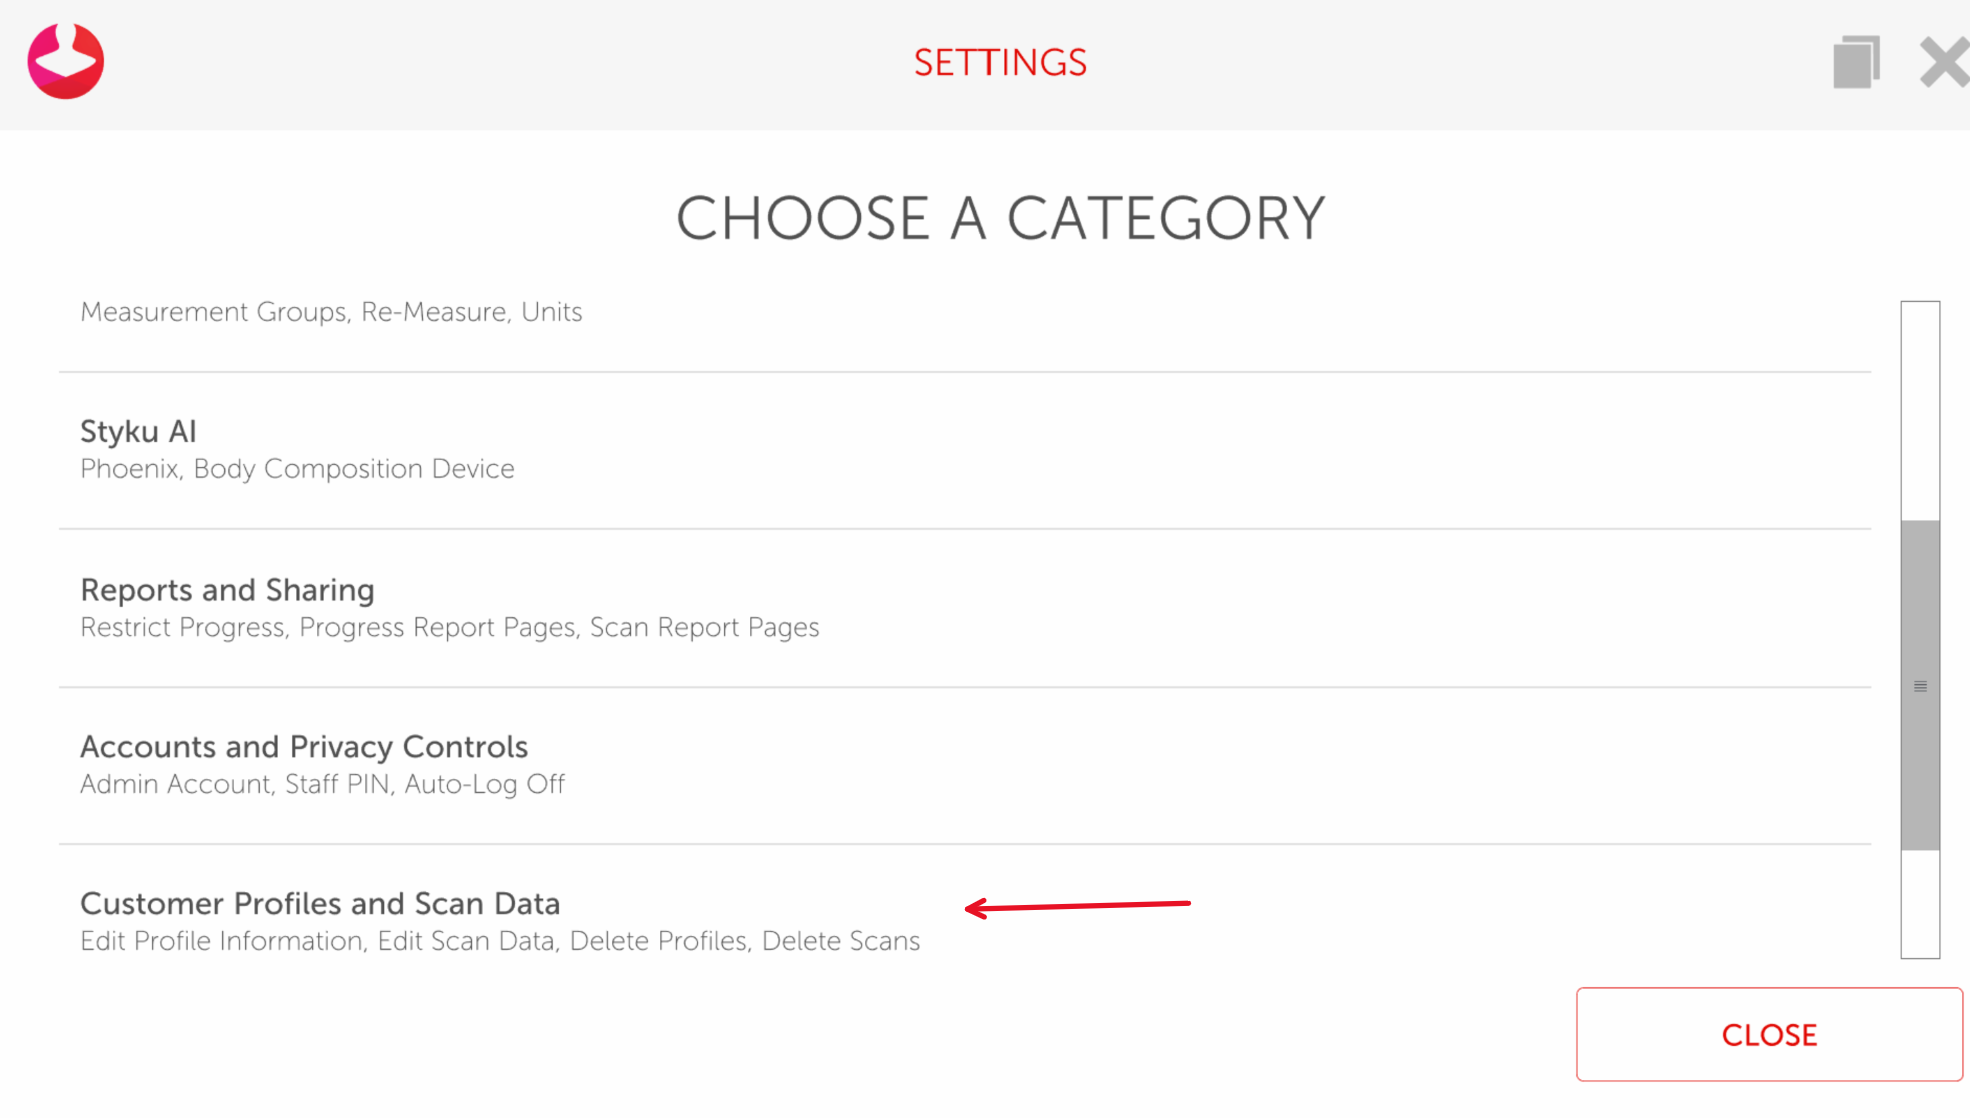
Task: Click the Choose a Category heading
Action: pyautogui.click(x=1000, y=218)
